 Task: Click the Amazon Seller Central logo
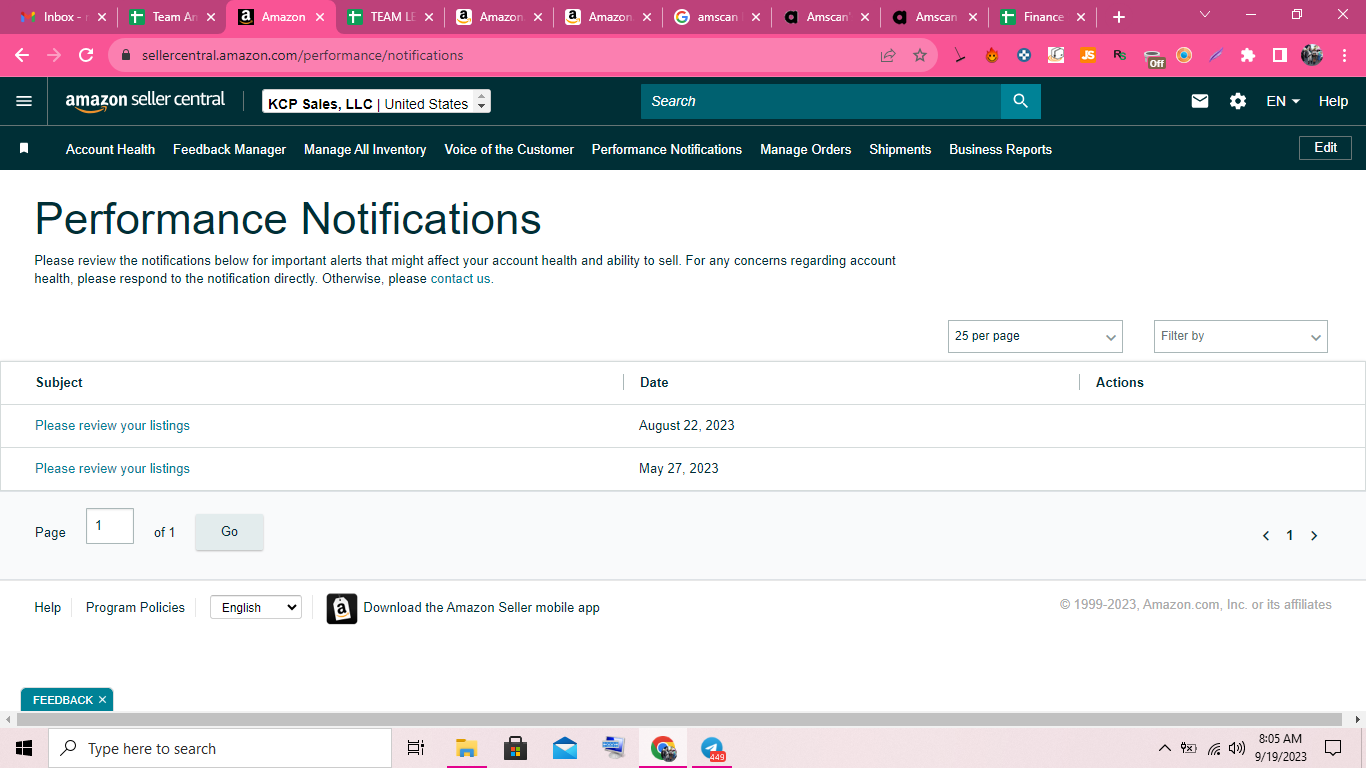click(x=145, y=101)
